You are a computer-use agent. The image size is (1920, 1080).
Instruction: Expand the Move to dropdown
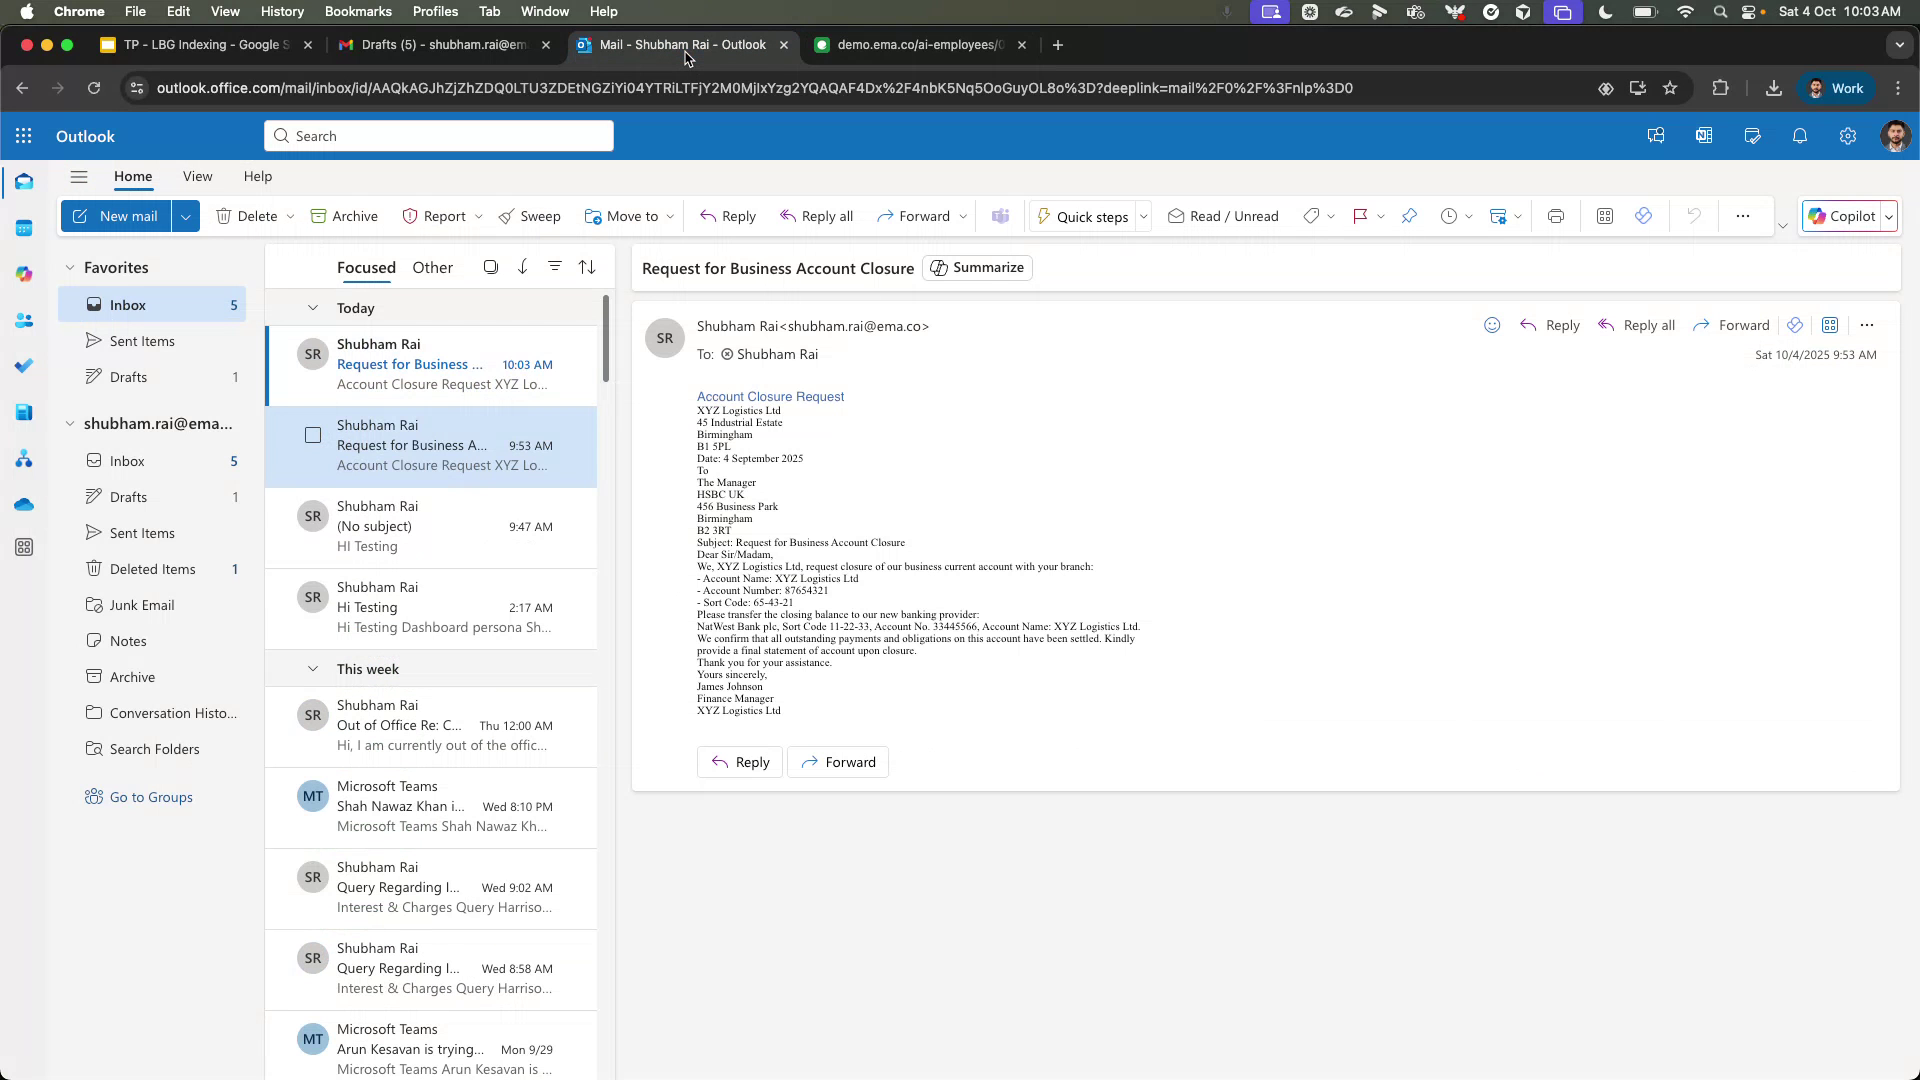click(668, 216)
